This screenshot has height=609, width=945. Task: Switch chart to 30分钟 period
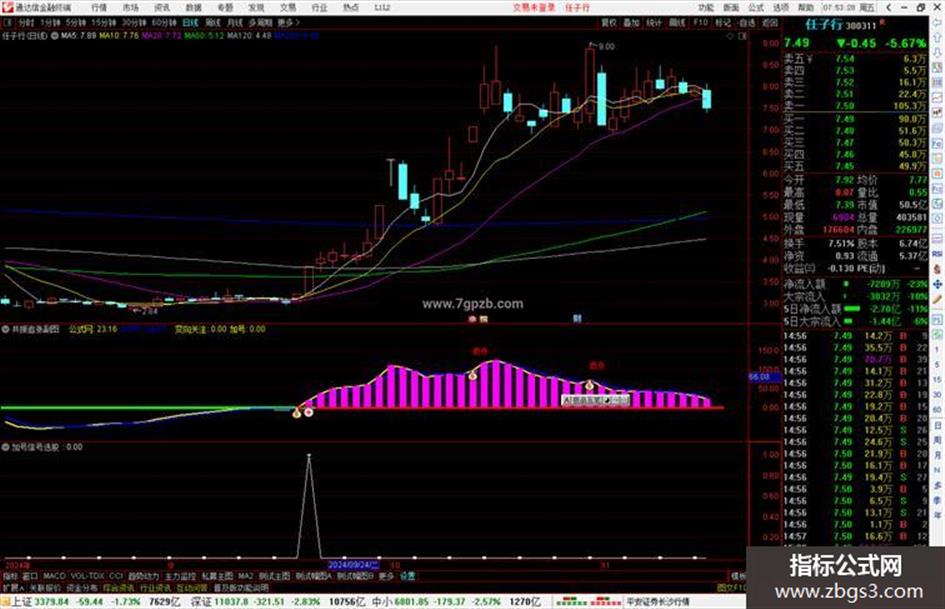point(133,22)
